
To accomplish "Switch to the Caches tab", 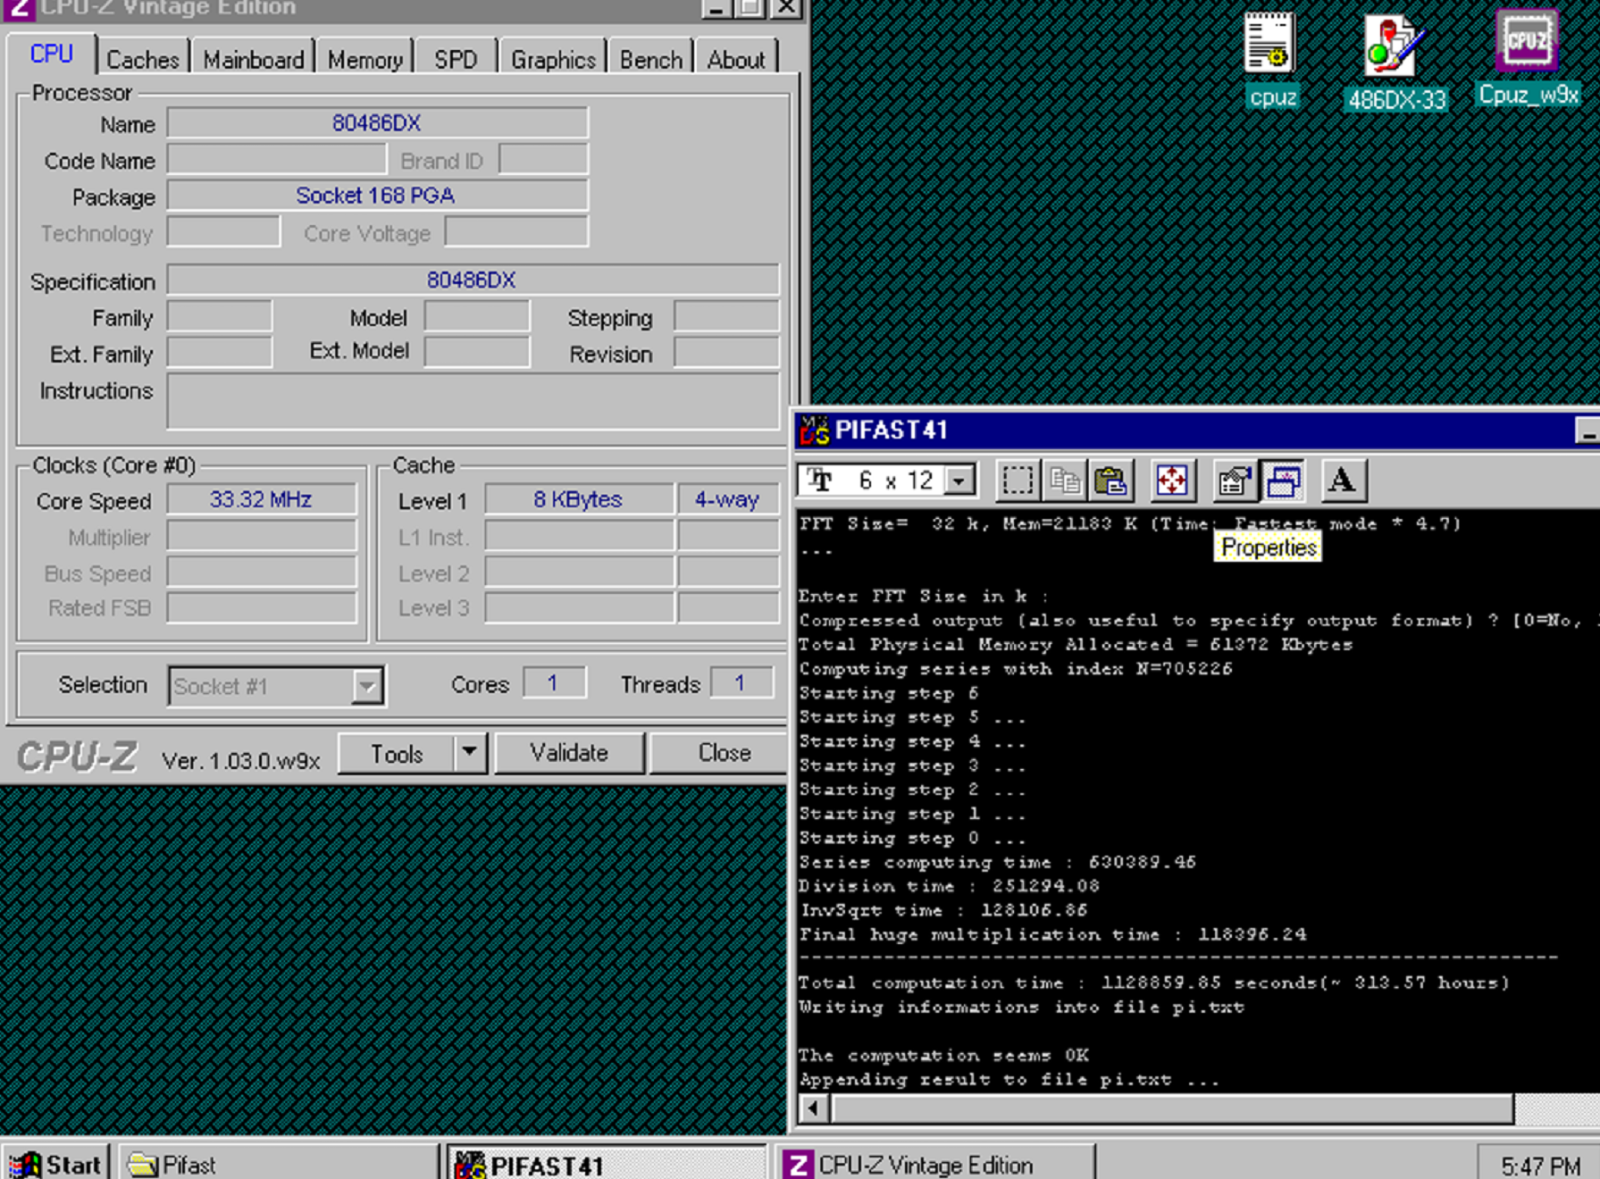I will click(142, 59).
